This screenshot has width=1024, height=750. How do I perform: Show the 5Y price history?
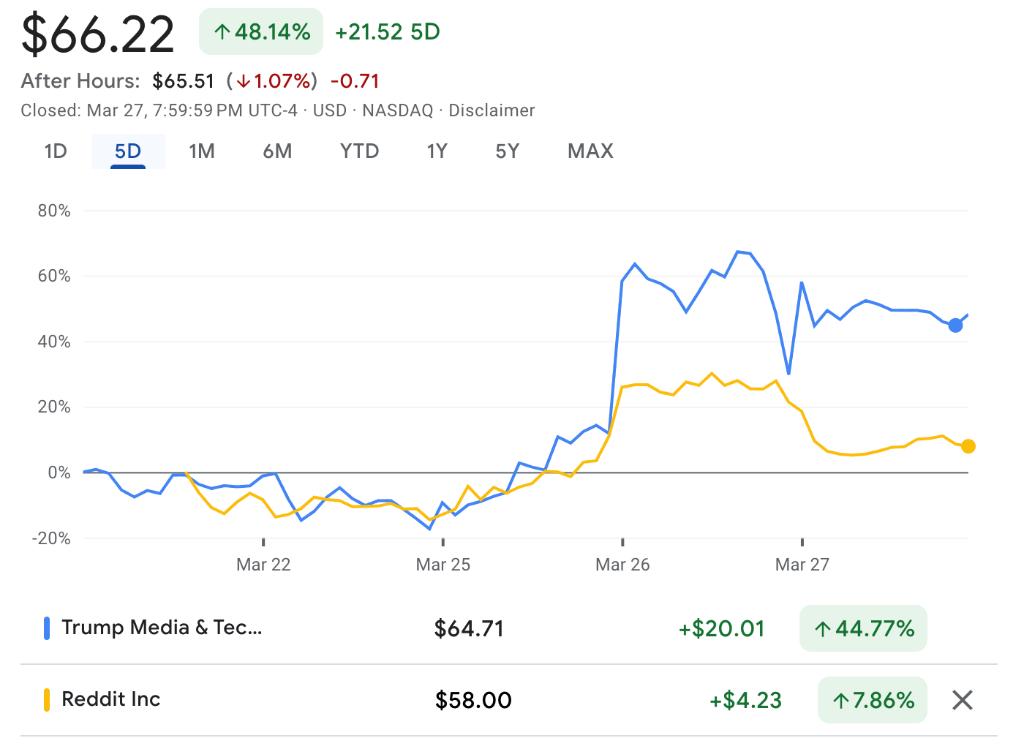click(x=507, y=151)
